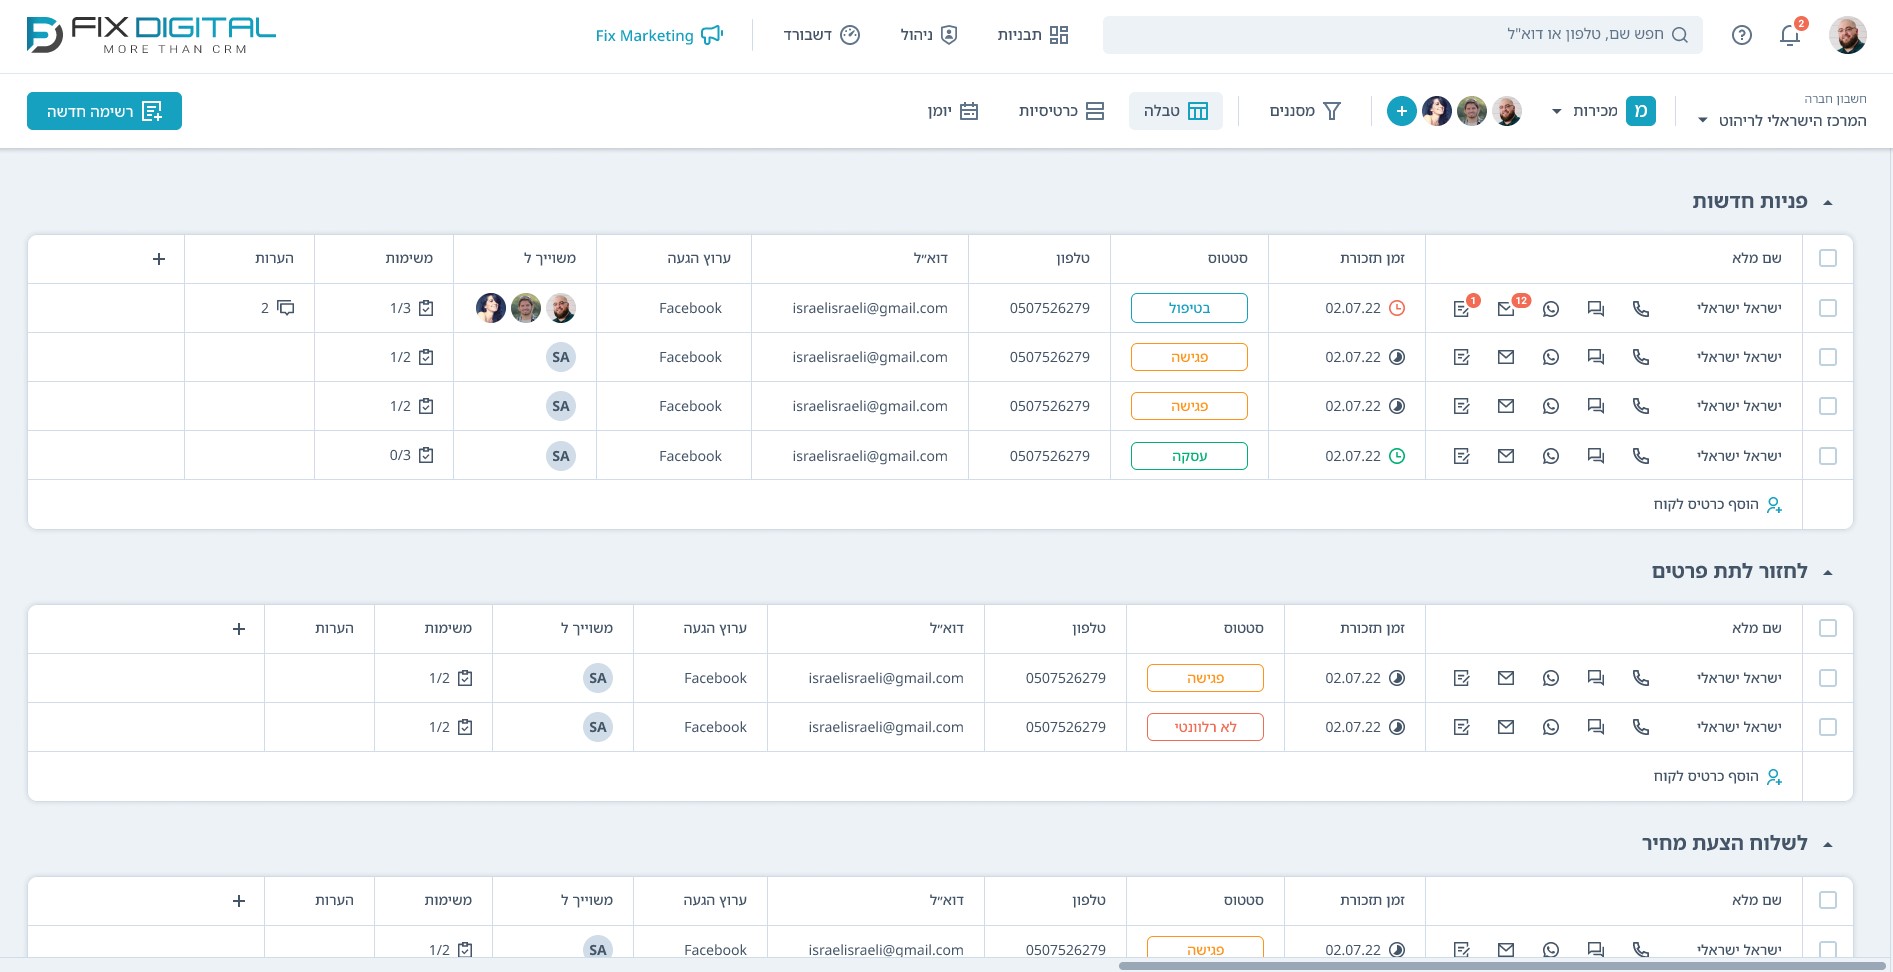Switch to כרטיסיות view

click(1061, 111)
